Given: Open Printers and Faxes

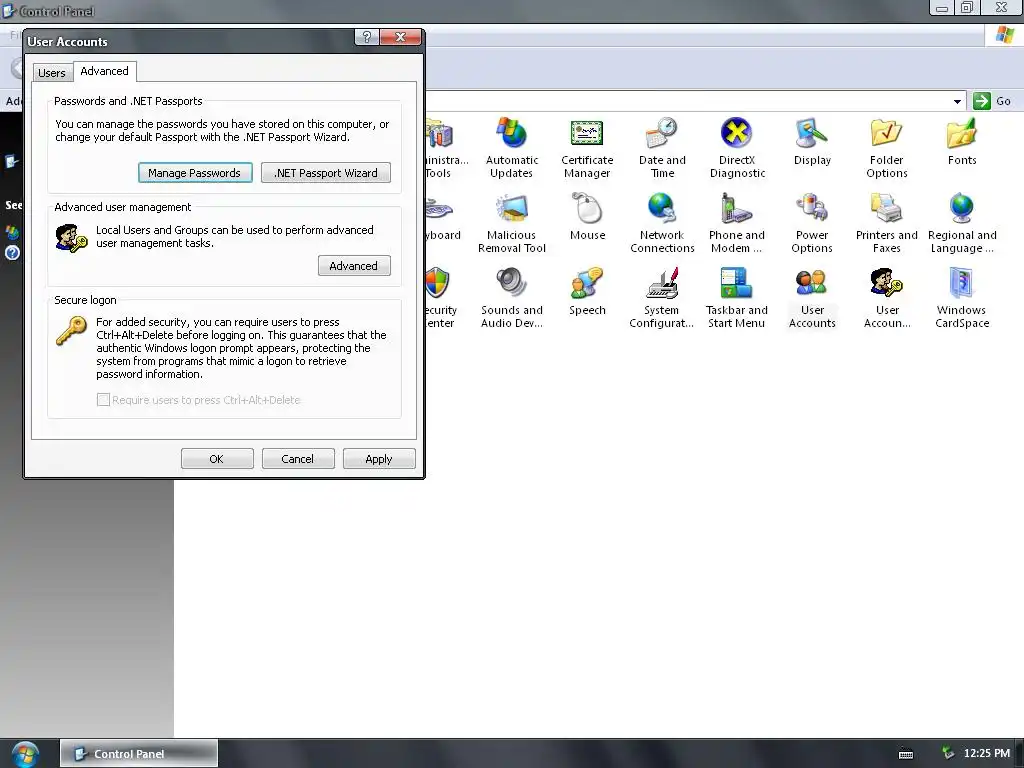Looking at the screenshot, I should (x=886, y=223).
